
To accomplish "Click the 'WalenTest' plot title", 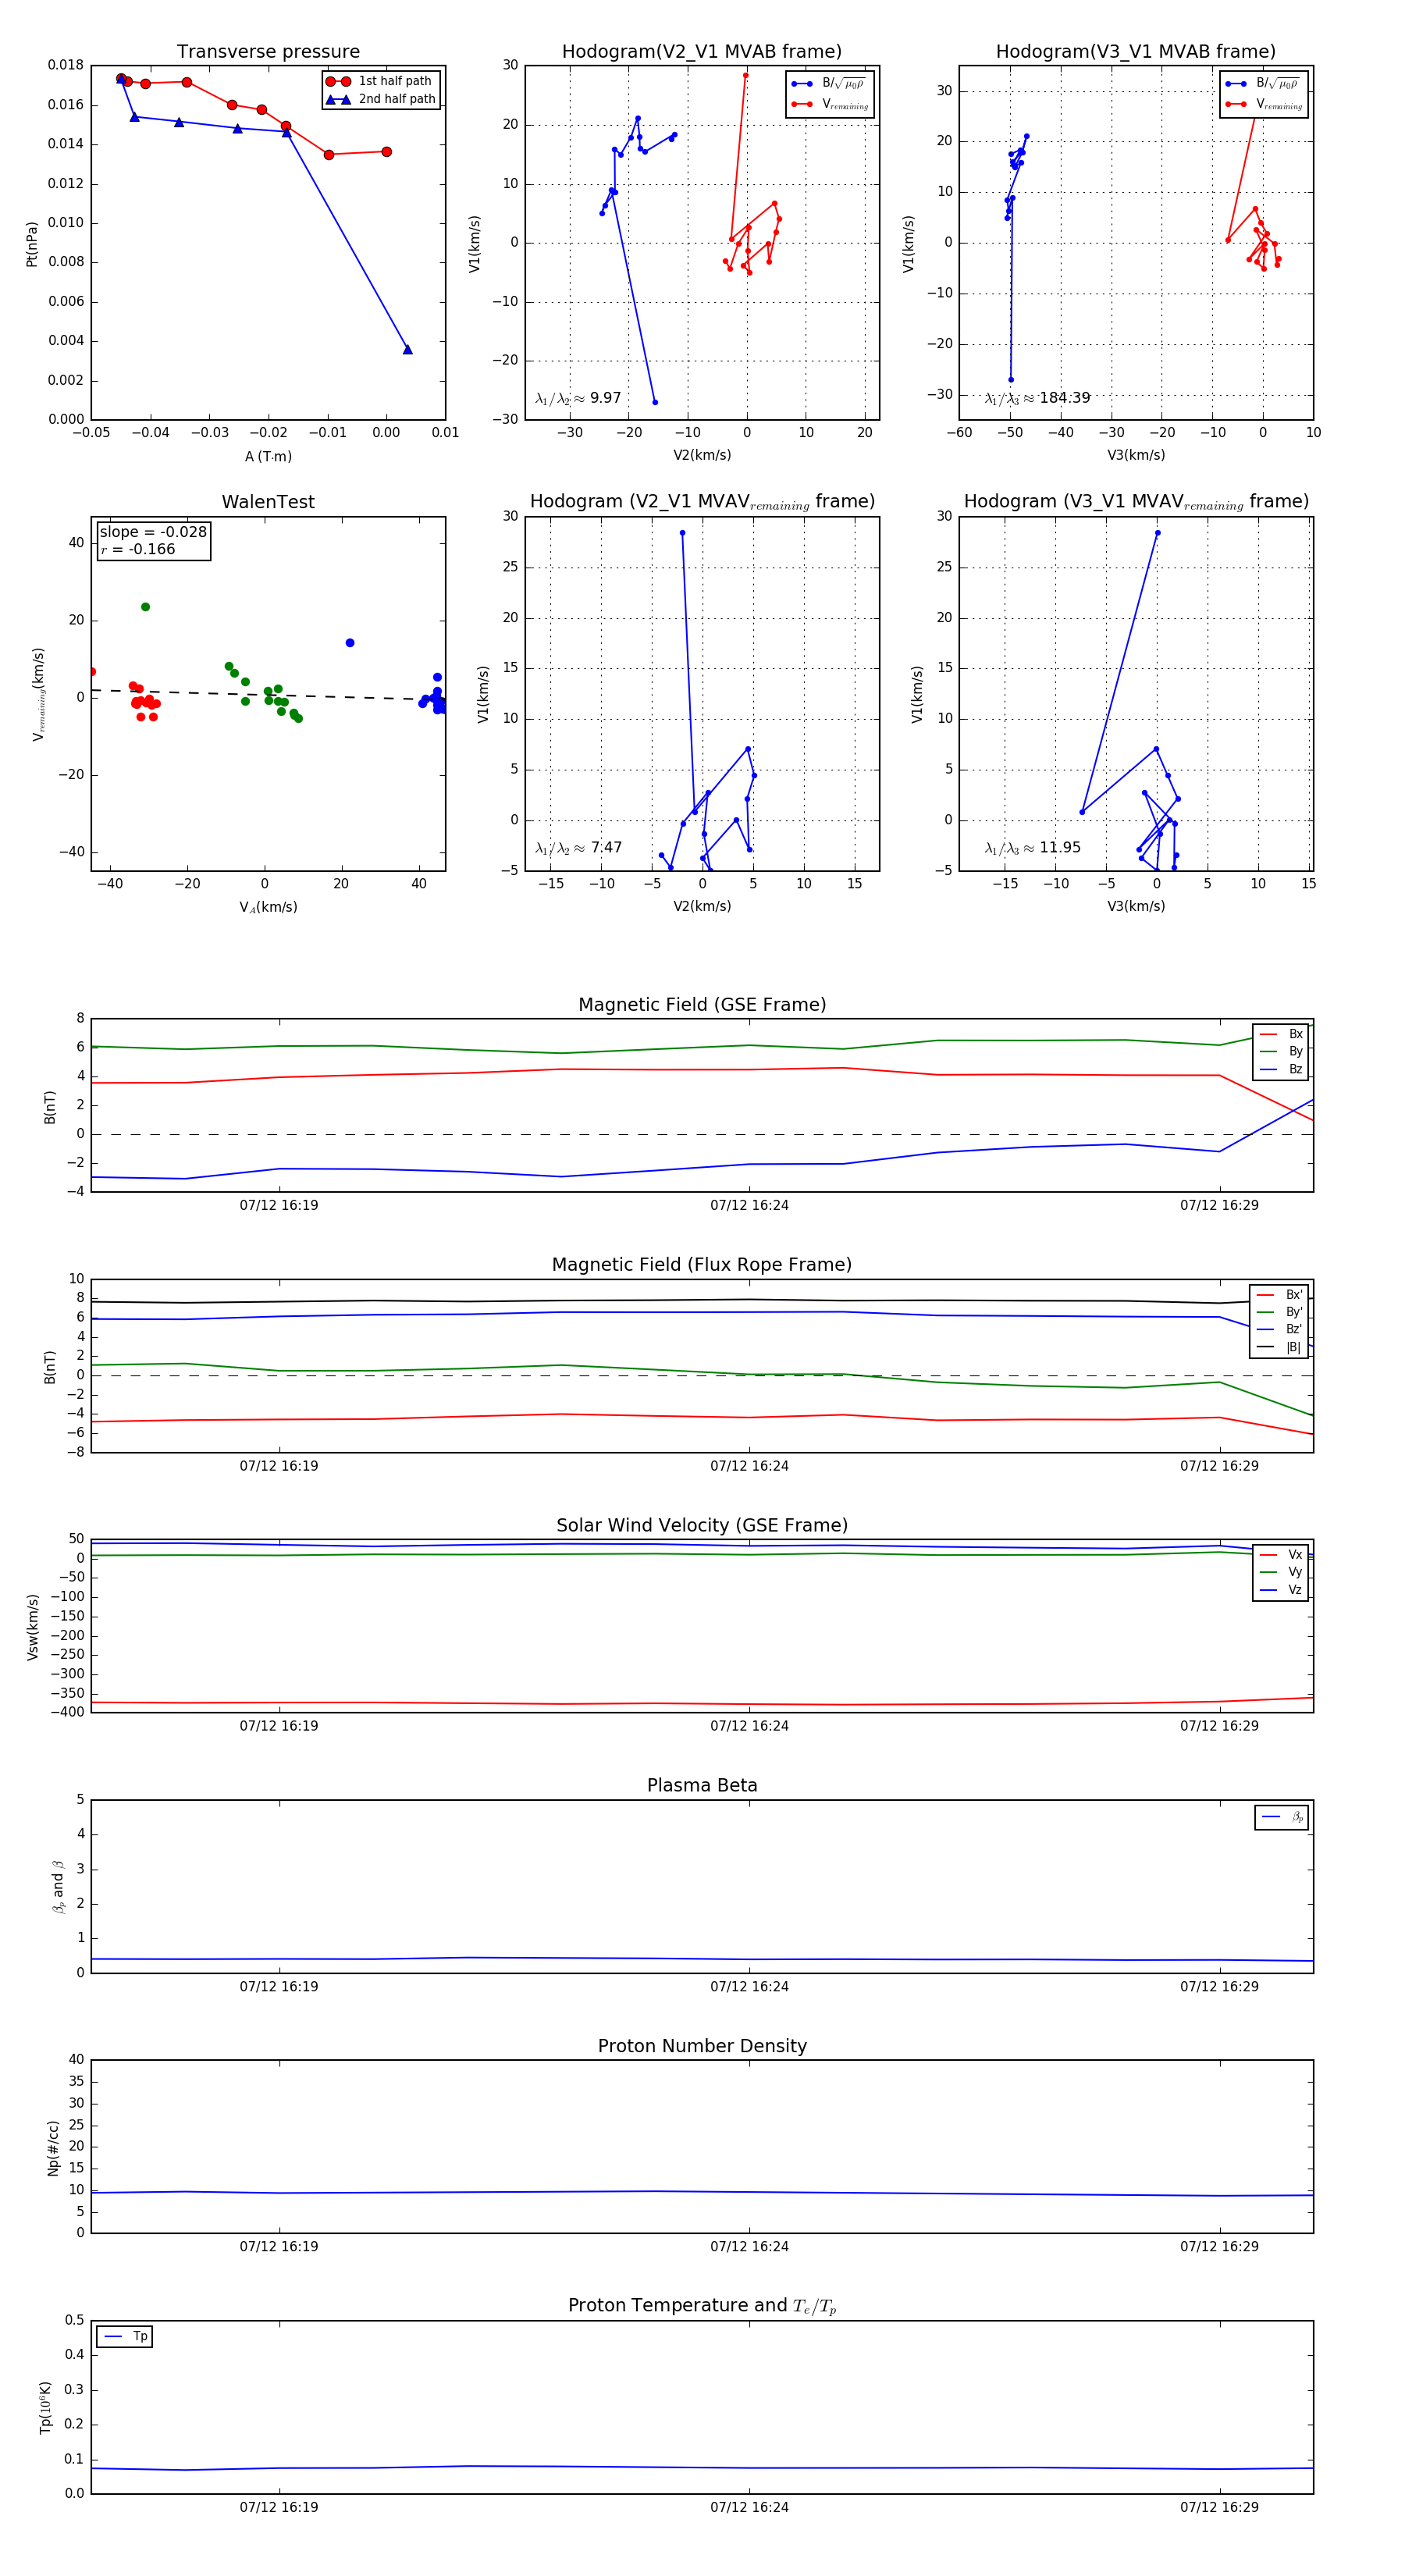I will tap(268, 502).
